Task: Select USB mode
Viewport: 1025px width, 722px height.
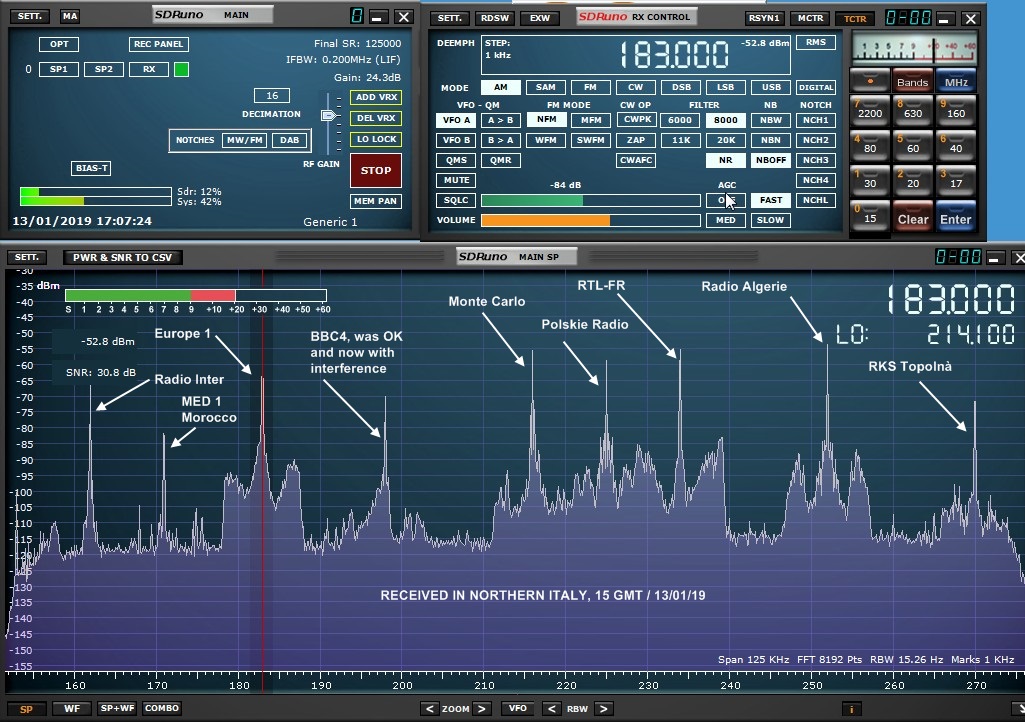Action: pos(771,87)
